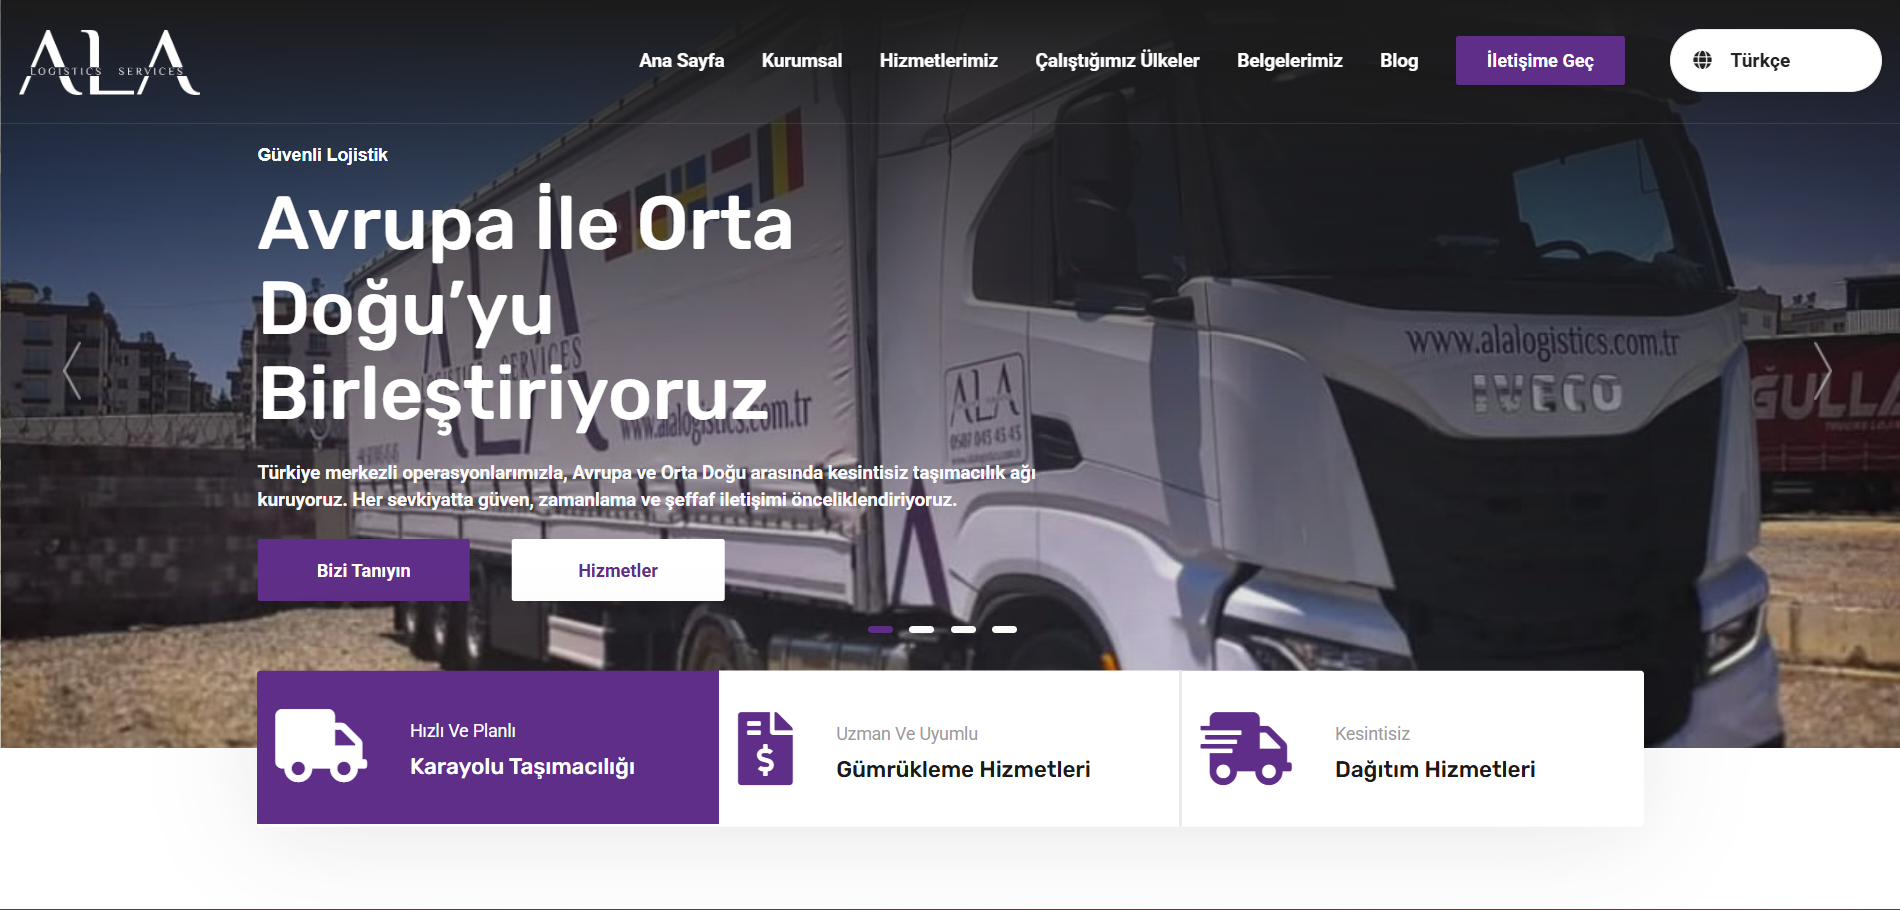Click the Karayolu Taşımacılığı truck icon
The image size is (1900, 910).
pos(322,748)
